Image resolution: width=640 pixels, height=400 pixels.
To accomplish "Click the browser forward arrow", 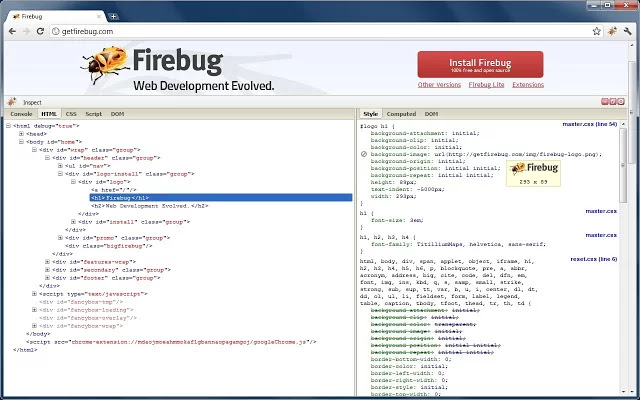I will [26, 31].
